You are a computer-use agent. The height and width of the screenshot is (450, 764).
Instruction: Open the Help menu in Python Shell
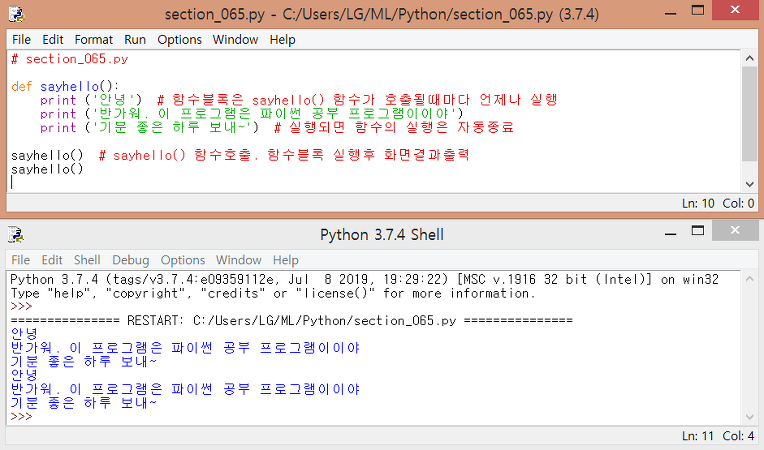pos(286,260)
